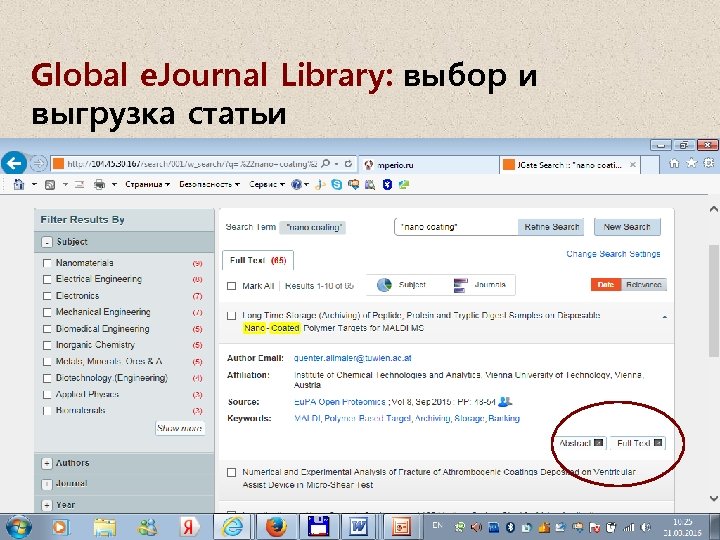Open the Windows Start menu
This screenshot has width=720, height=540.
[18, 527]
